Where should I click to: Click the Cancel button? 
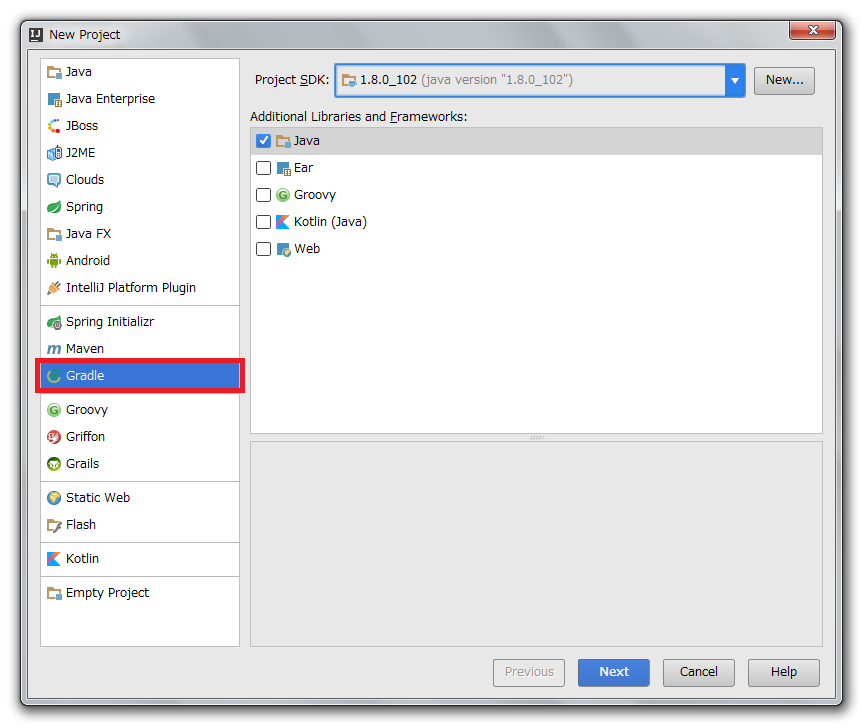pos(698,672)
